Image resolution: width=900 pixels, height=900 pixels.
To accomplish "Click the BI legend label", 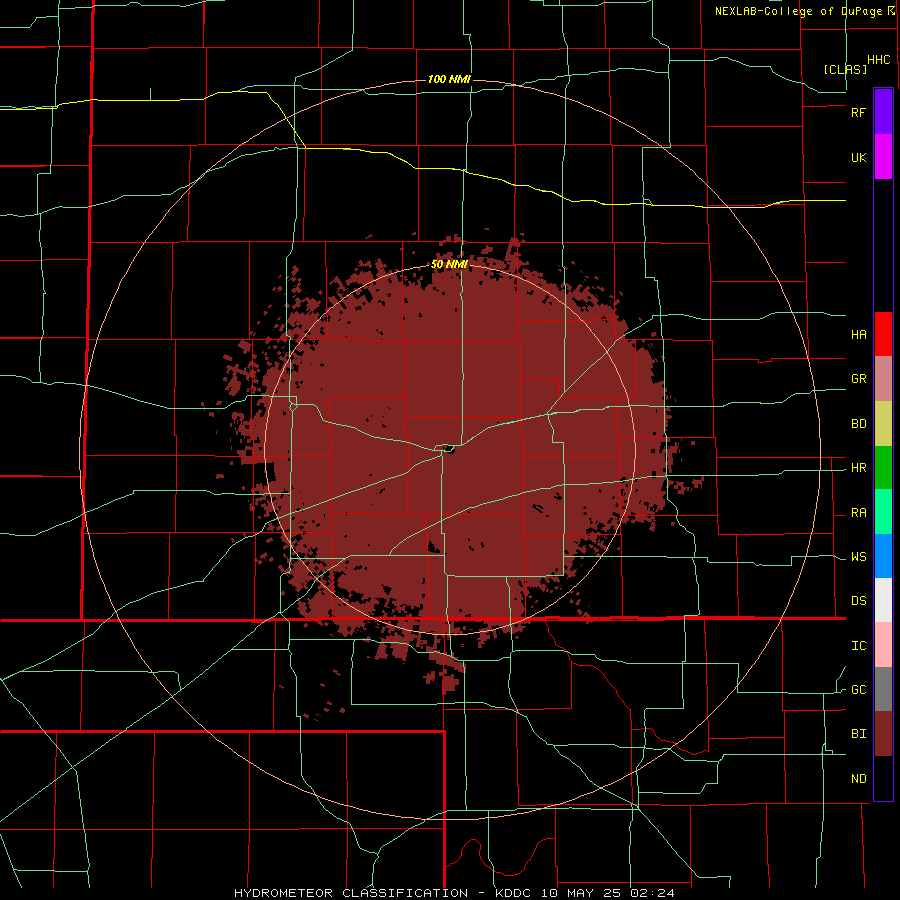I will (x=858, y=734).
